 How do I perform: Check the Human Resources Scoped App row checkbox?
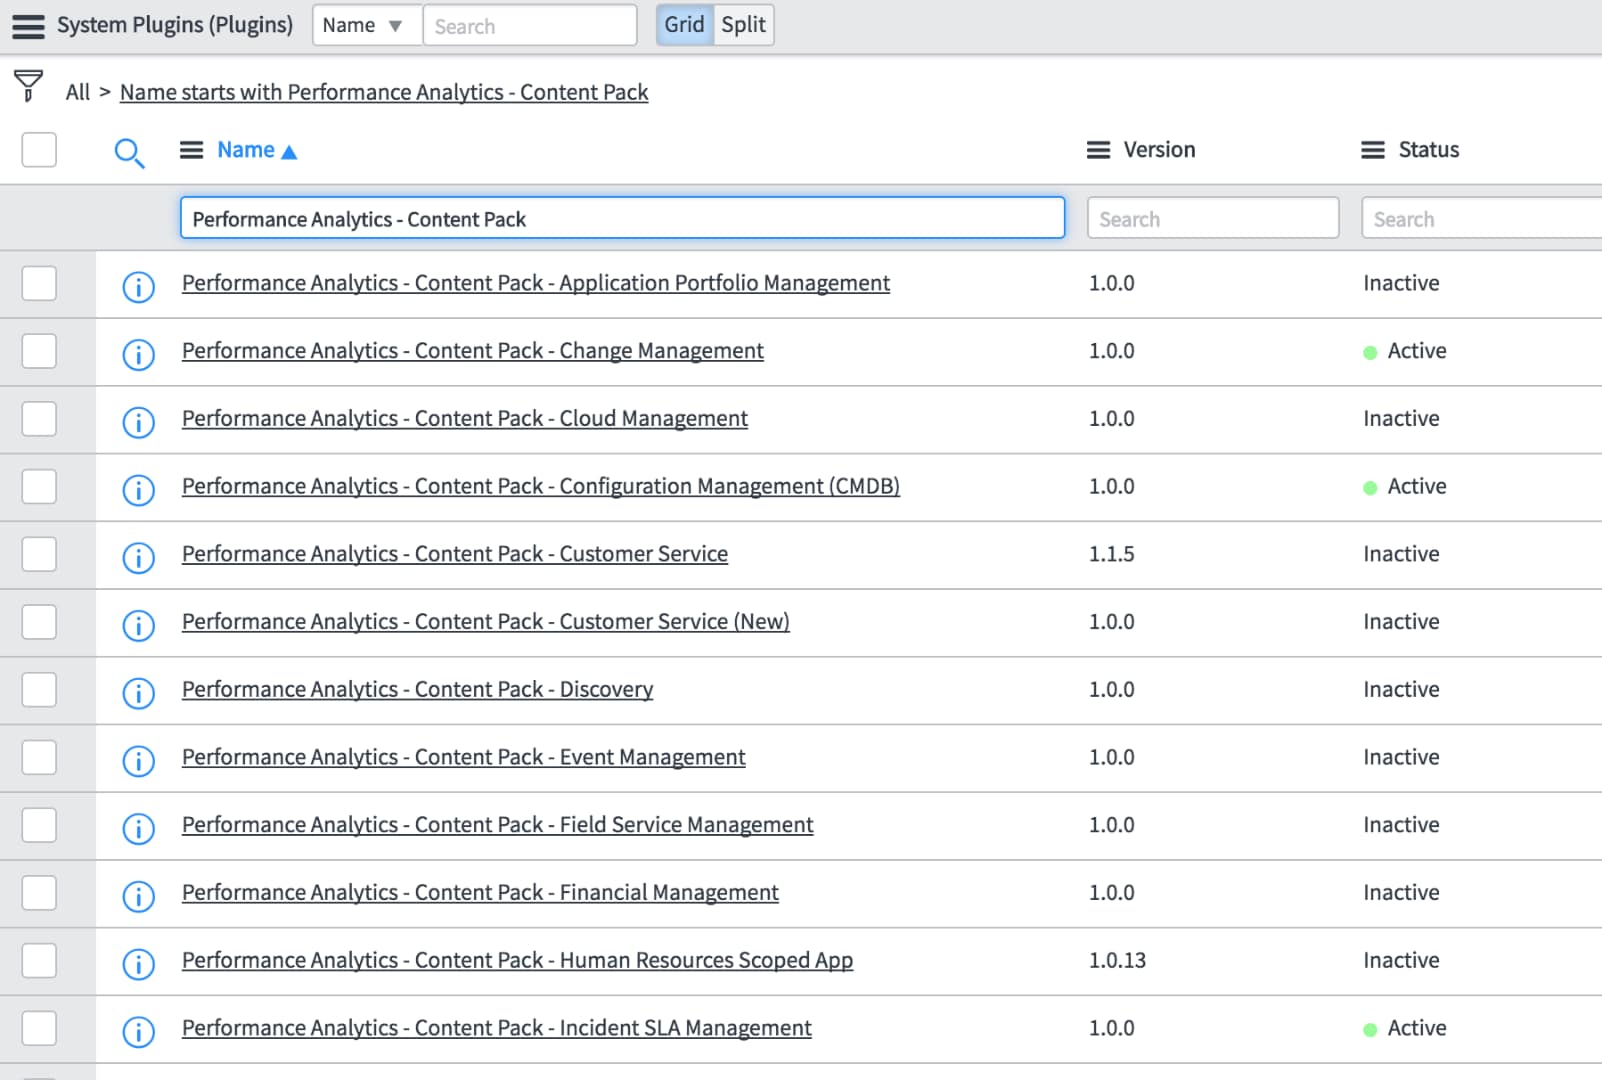coord(39,961)
